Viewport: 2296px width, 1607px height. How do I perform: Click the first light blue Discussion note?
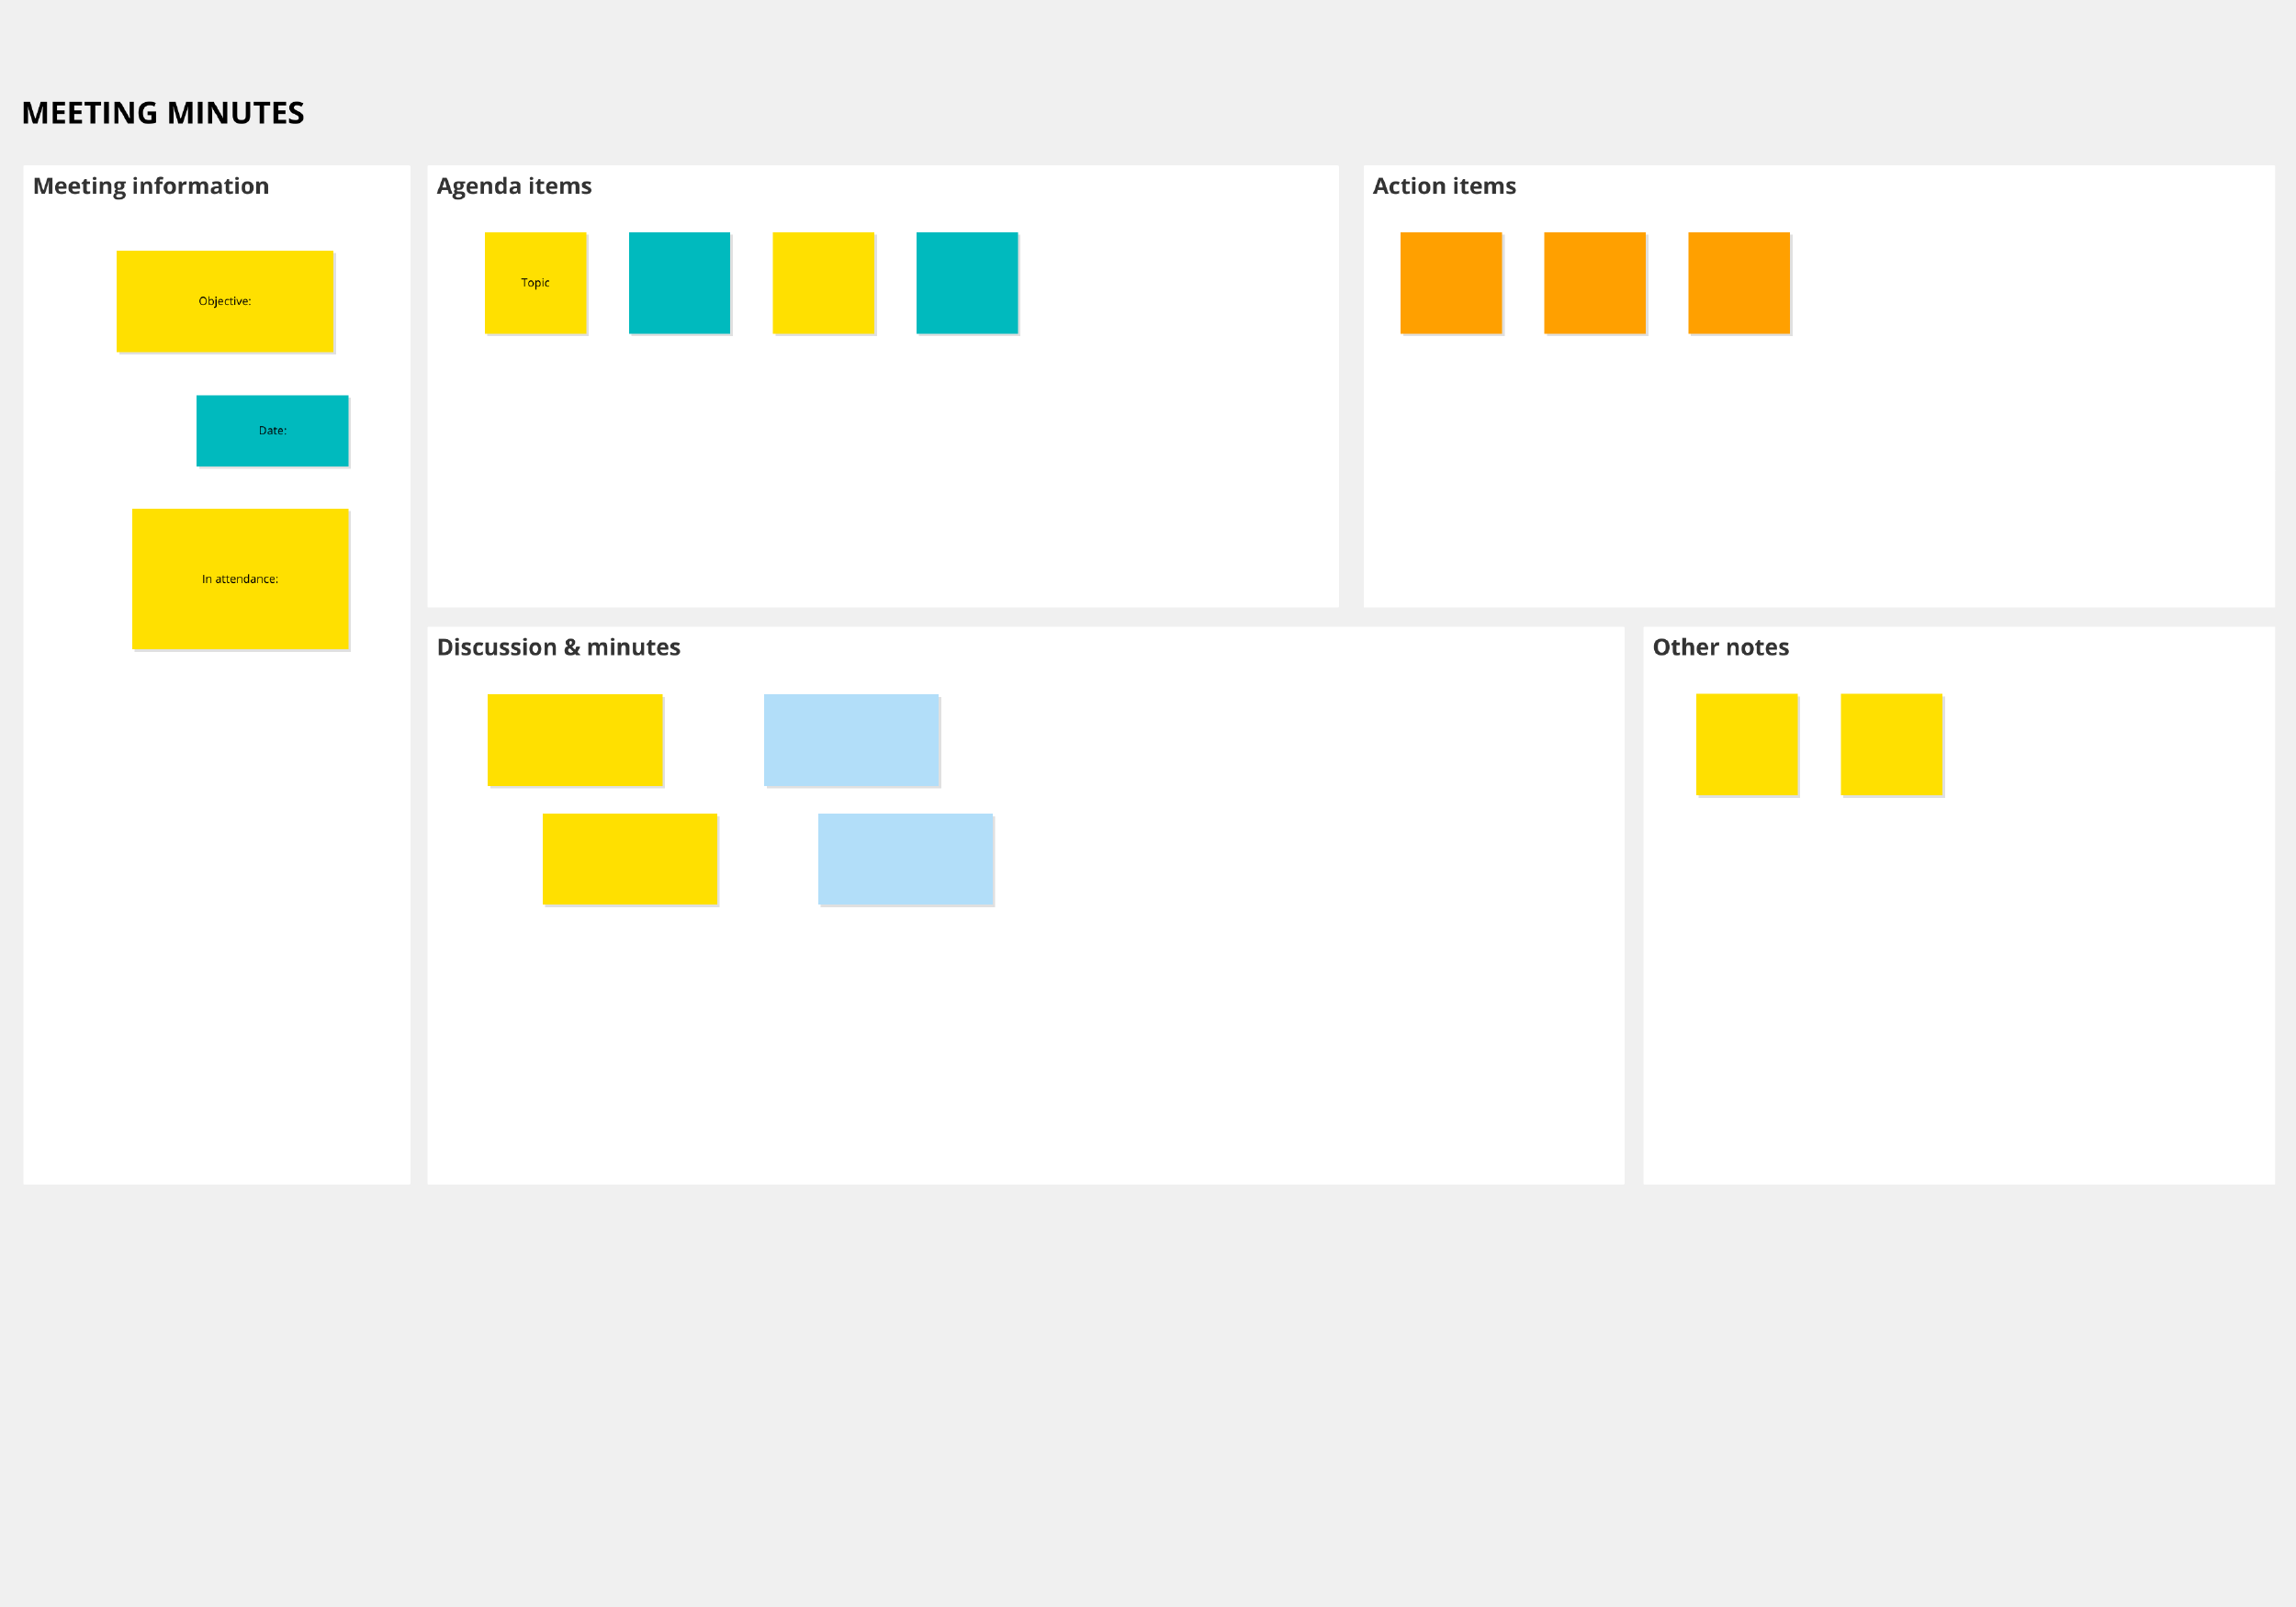click(850, 738)
